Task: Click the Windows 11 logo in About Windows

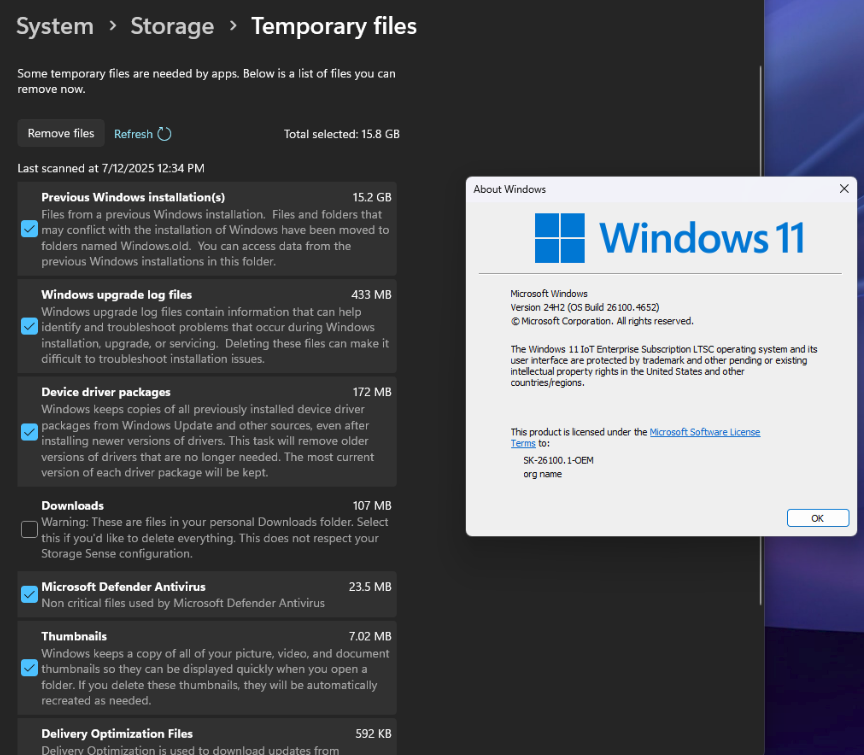Action: pyautogui.click(x=669, y=238)
